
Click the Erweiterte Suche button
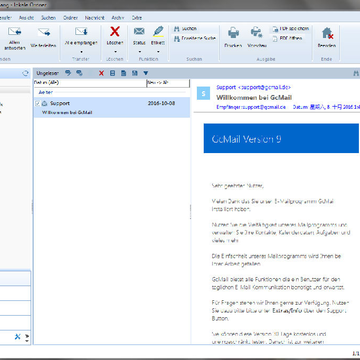click(x=195, y=39)
